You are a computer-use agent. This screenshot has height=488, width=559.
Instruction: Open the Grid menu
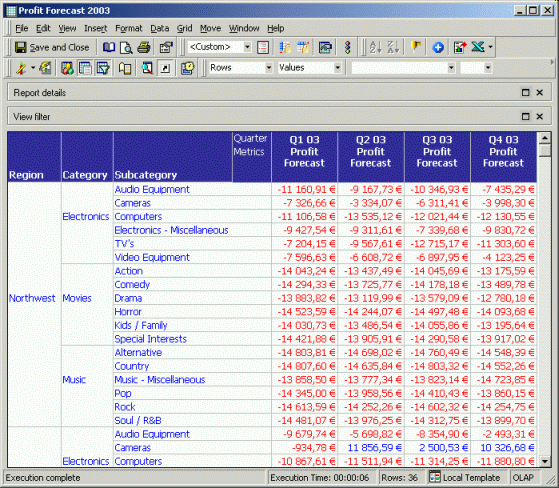point(185,28)
